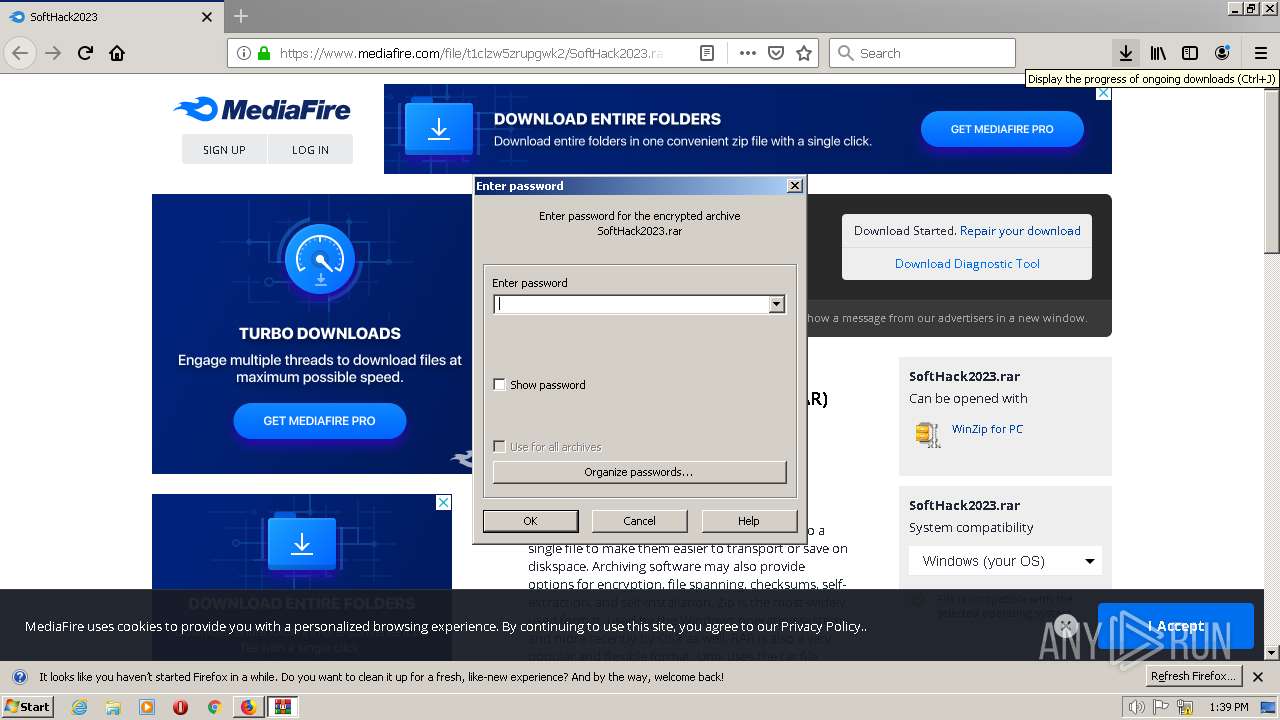Select the SoftHack2023 browser tab
Image resolution: width=1280 pixels, height=720 pixels.
(x=110, y=17)
